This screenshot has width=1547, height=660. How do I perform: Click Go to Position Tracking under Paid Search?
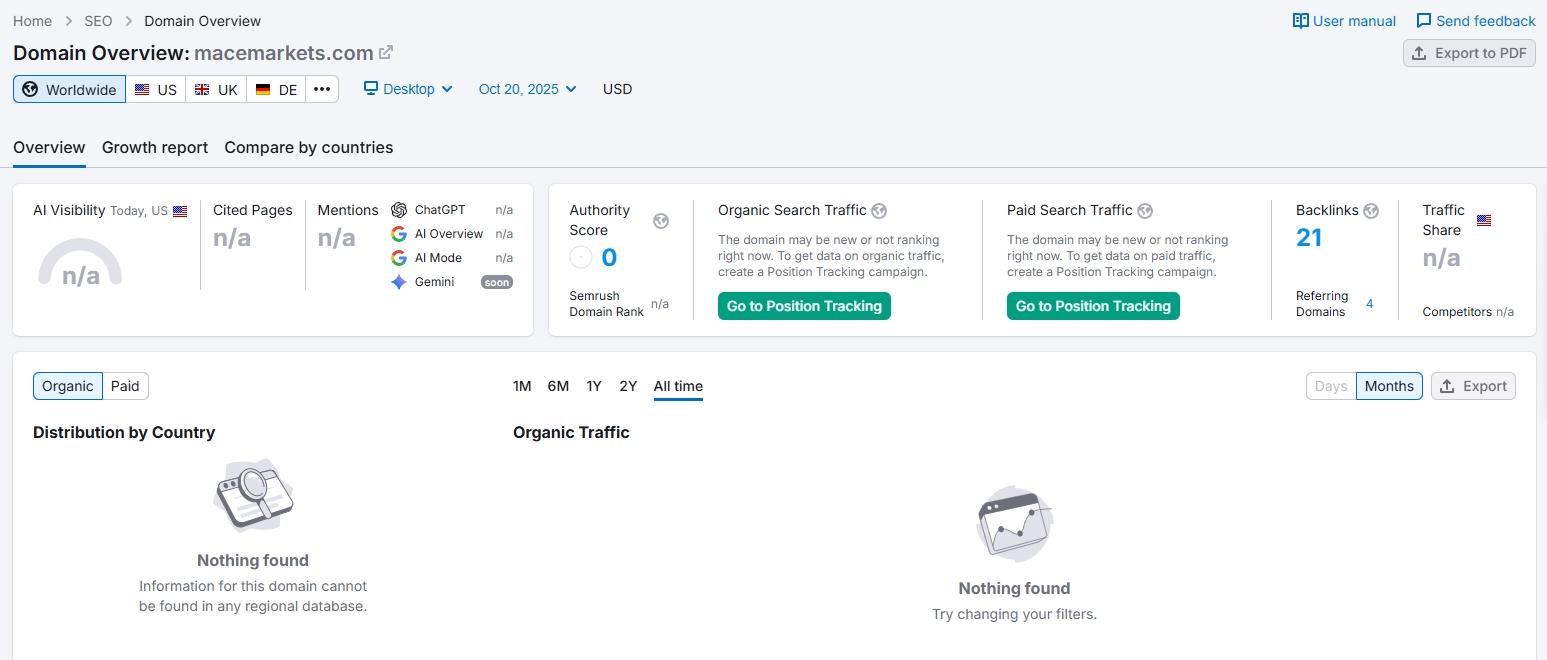pyautogui.click(x=1093, y=306)
